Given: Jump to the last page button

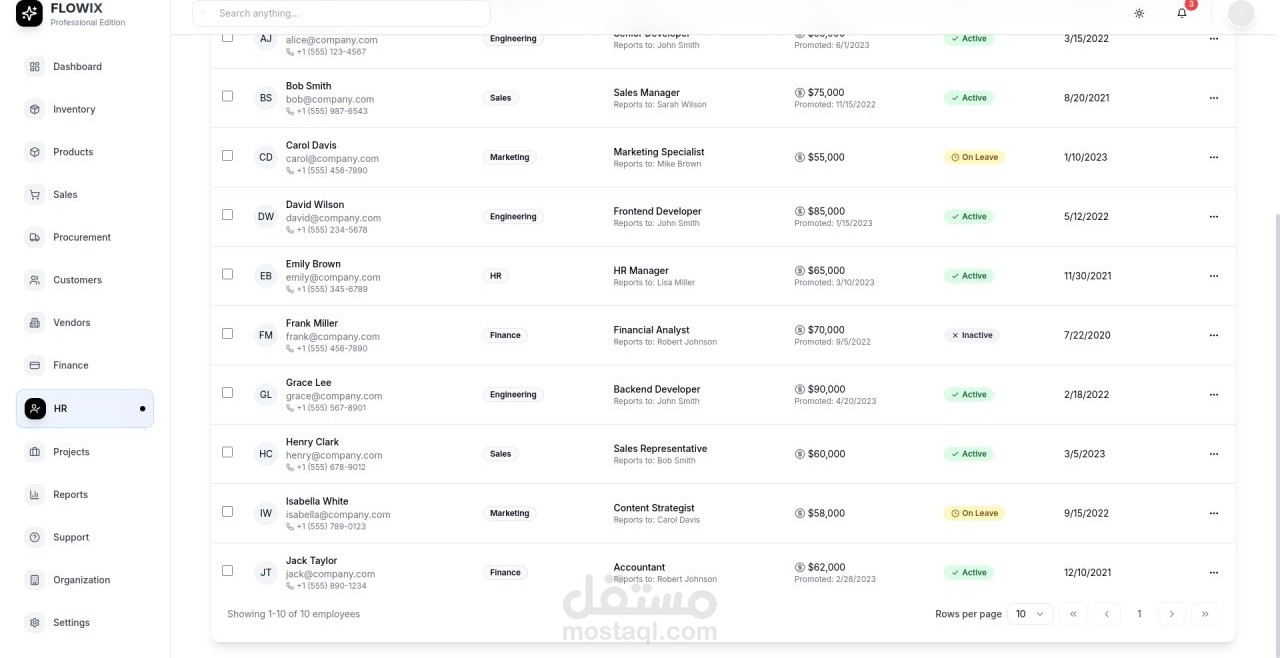Looking at the screenshot, I should [1205, 614].
